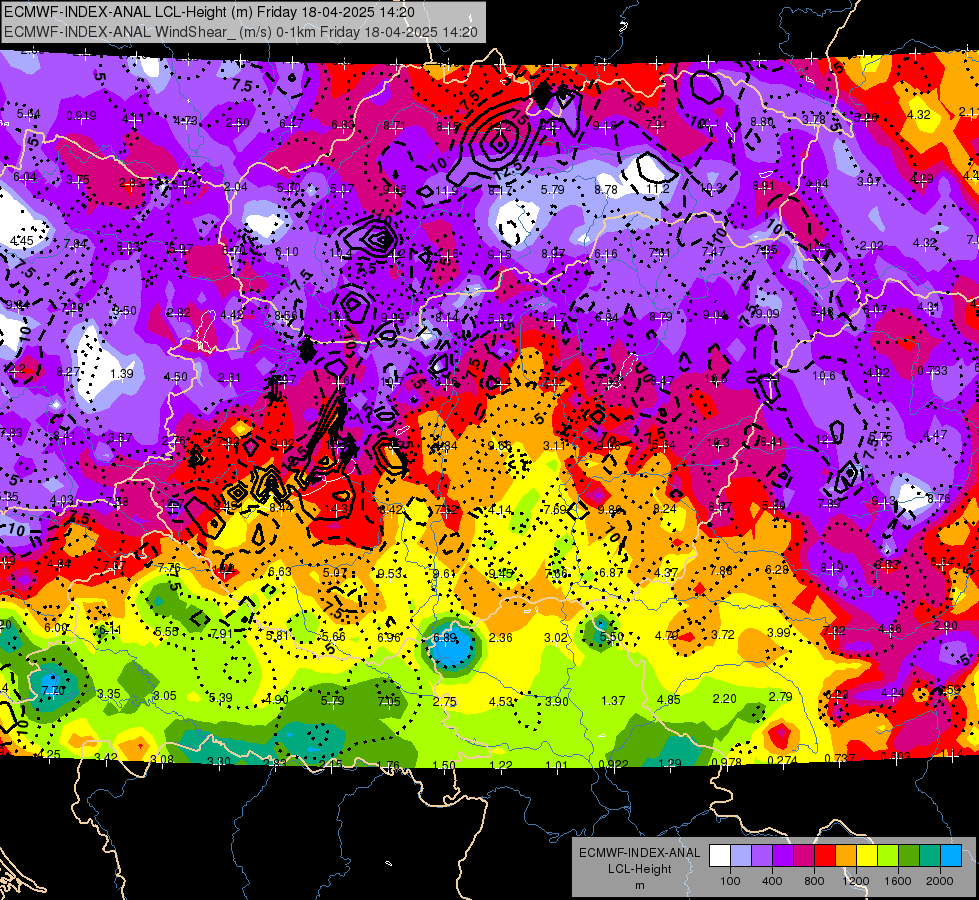
Task: Click the blue legend swatch above 2000
Action: coord(951,856)
